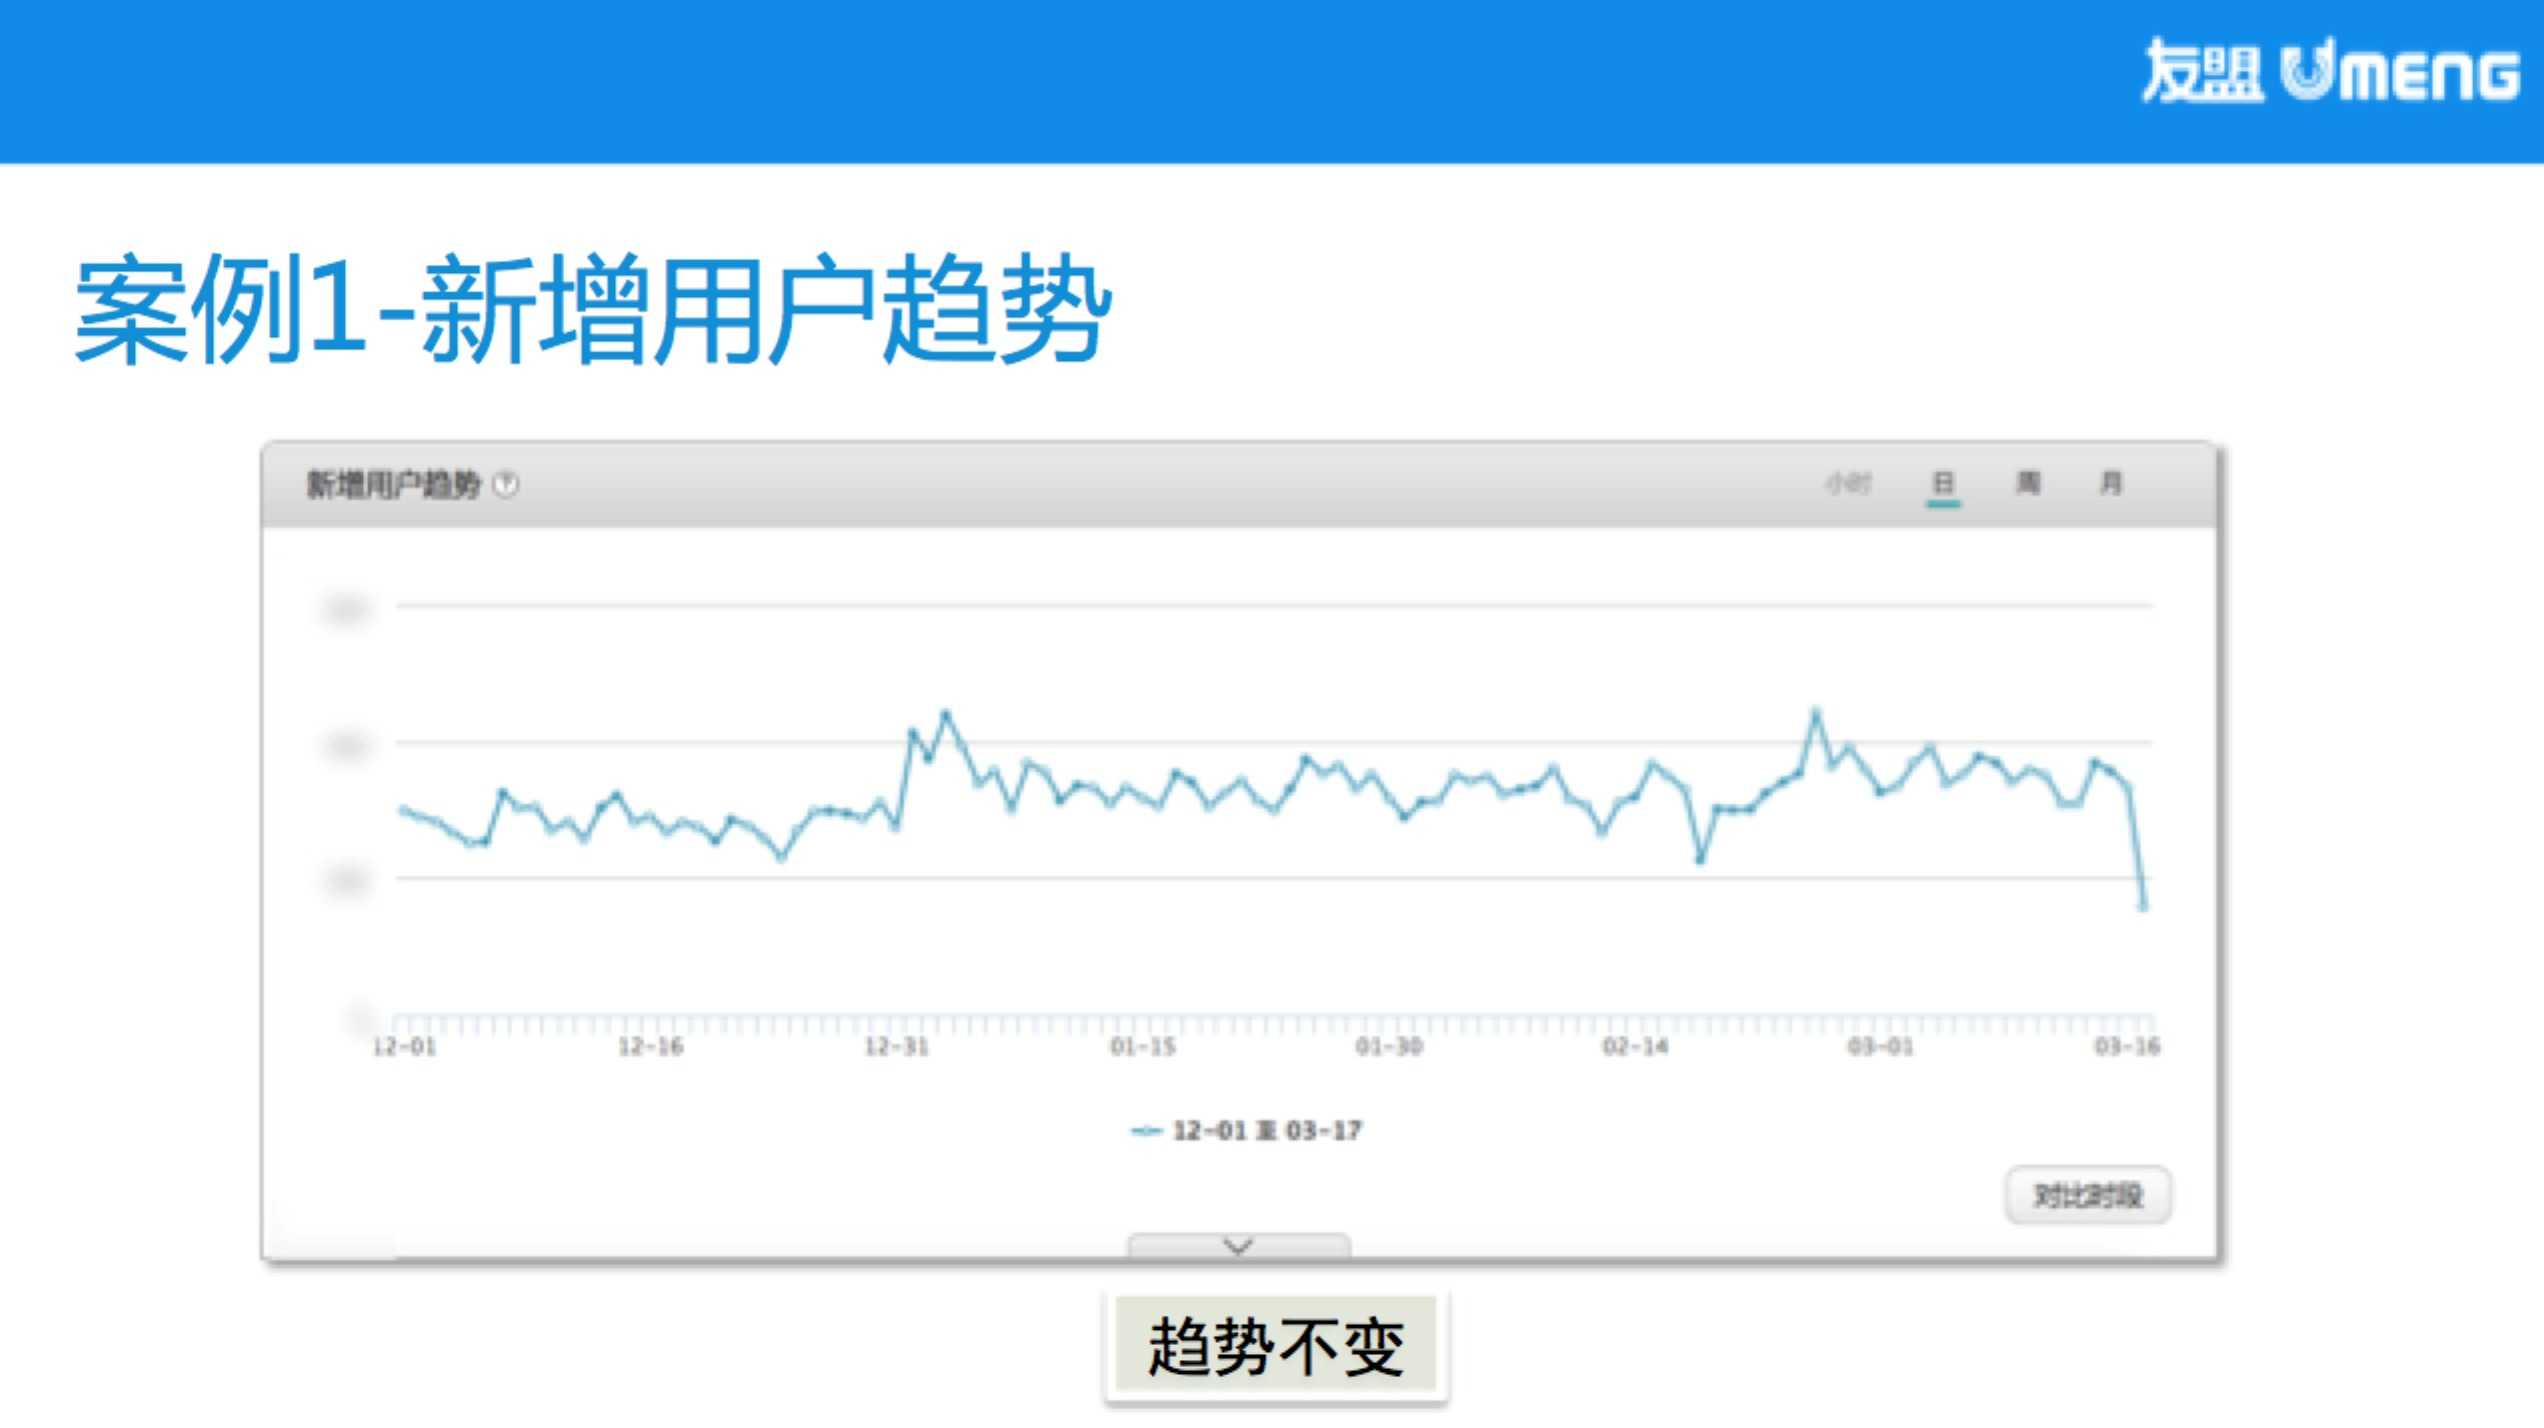Click the 03-16 x-axis date label
The width and height of the screenshot is (2544, 1428).
(2127, 1047)
